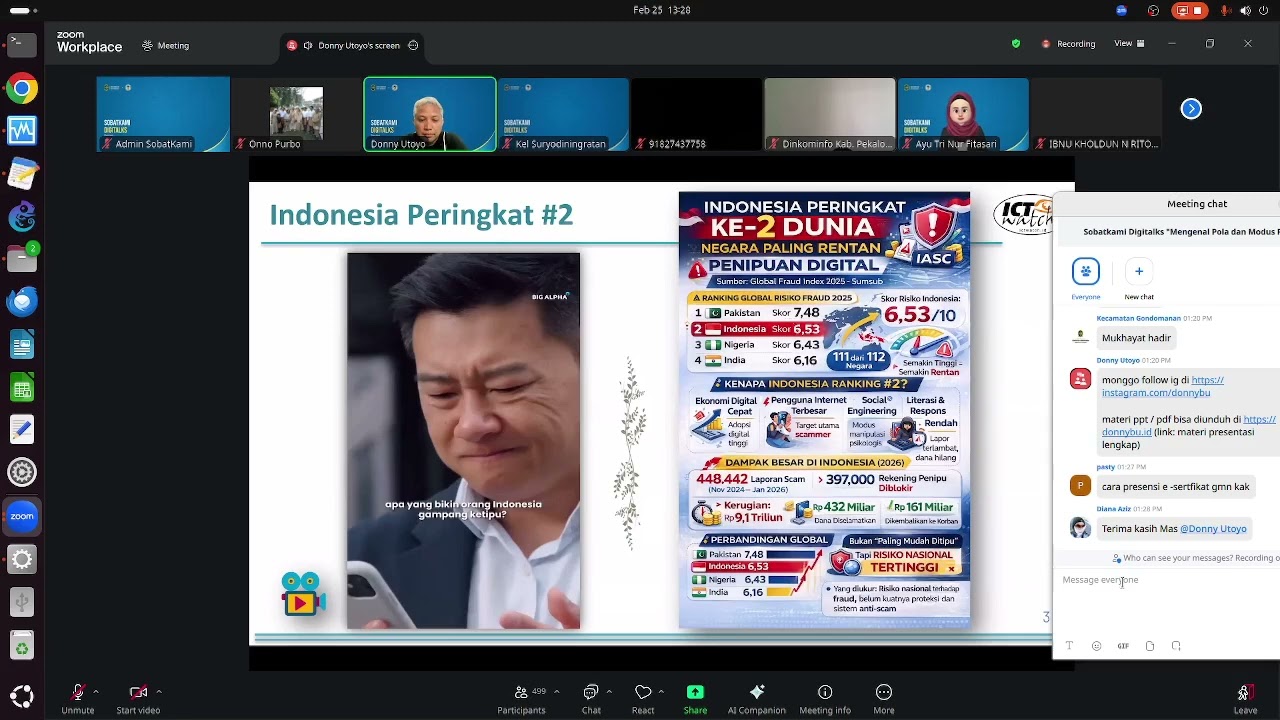Select Onno Purbo video thumbnail
1280x720 pixels.
[x=296, y=114]
